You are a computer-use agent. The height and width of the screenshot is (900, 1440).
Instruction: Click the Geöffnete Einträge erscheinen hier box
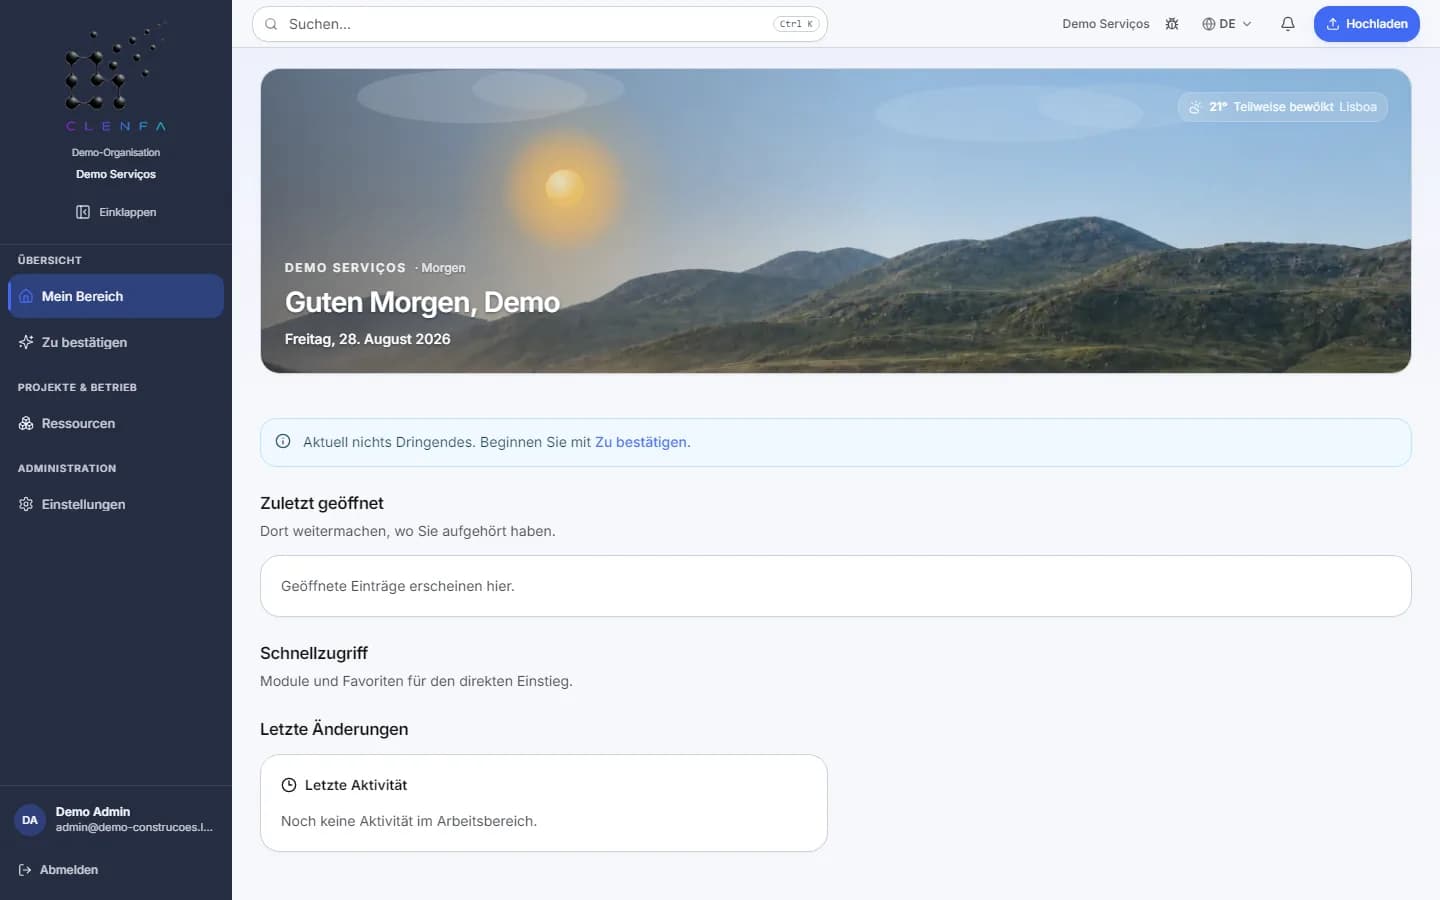(x=836, y=586)
